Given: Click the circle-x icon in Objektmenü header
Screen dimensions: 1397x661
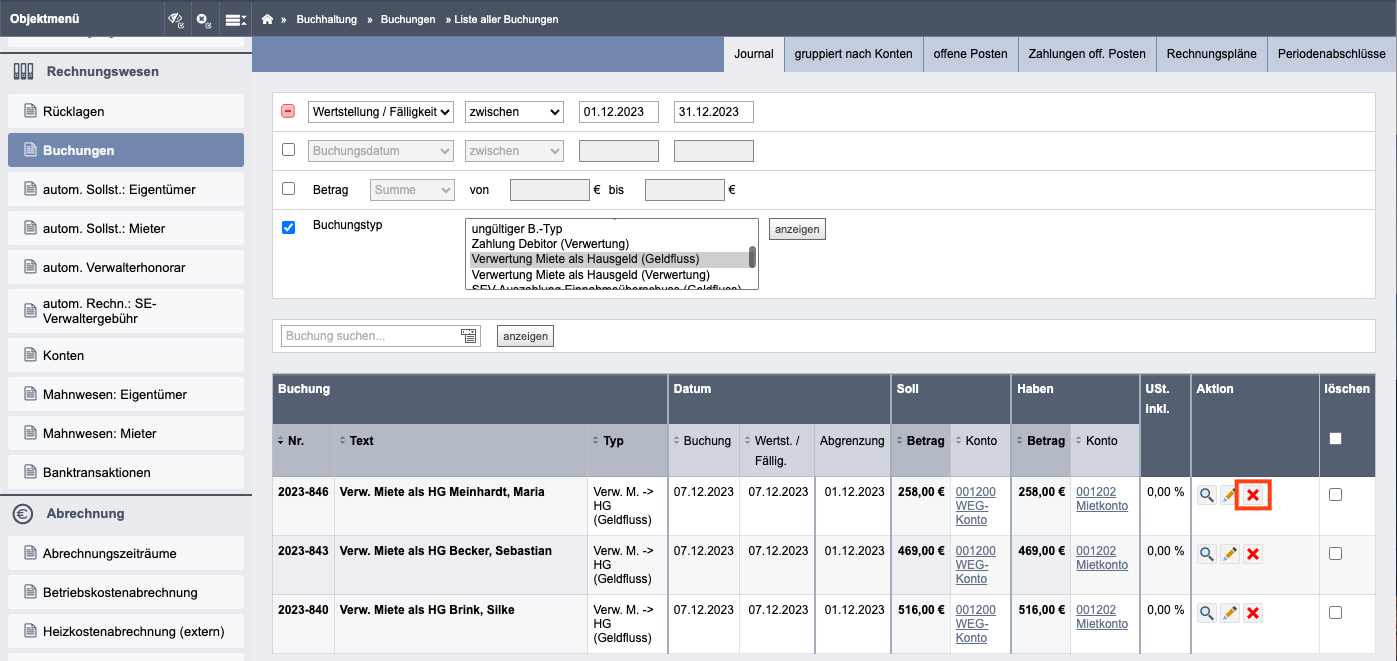Looking at the screenshot, I should pos(204,19).
